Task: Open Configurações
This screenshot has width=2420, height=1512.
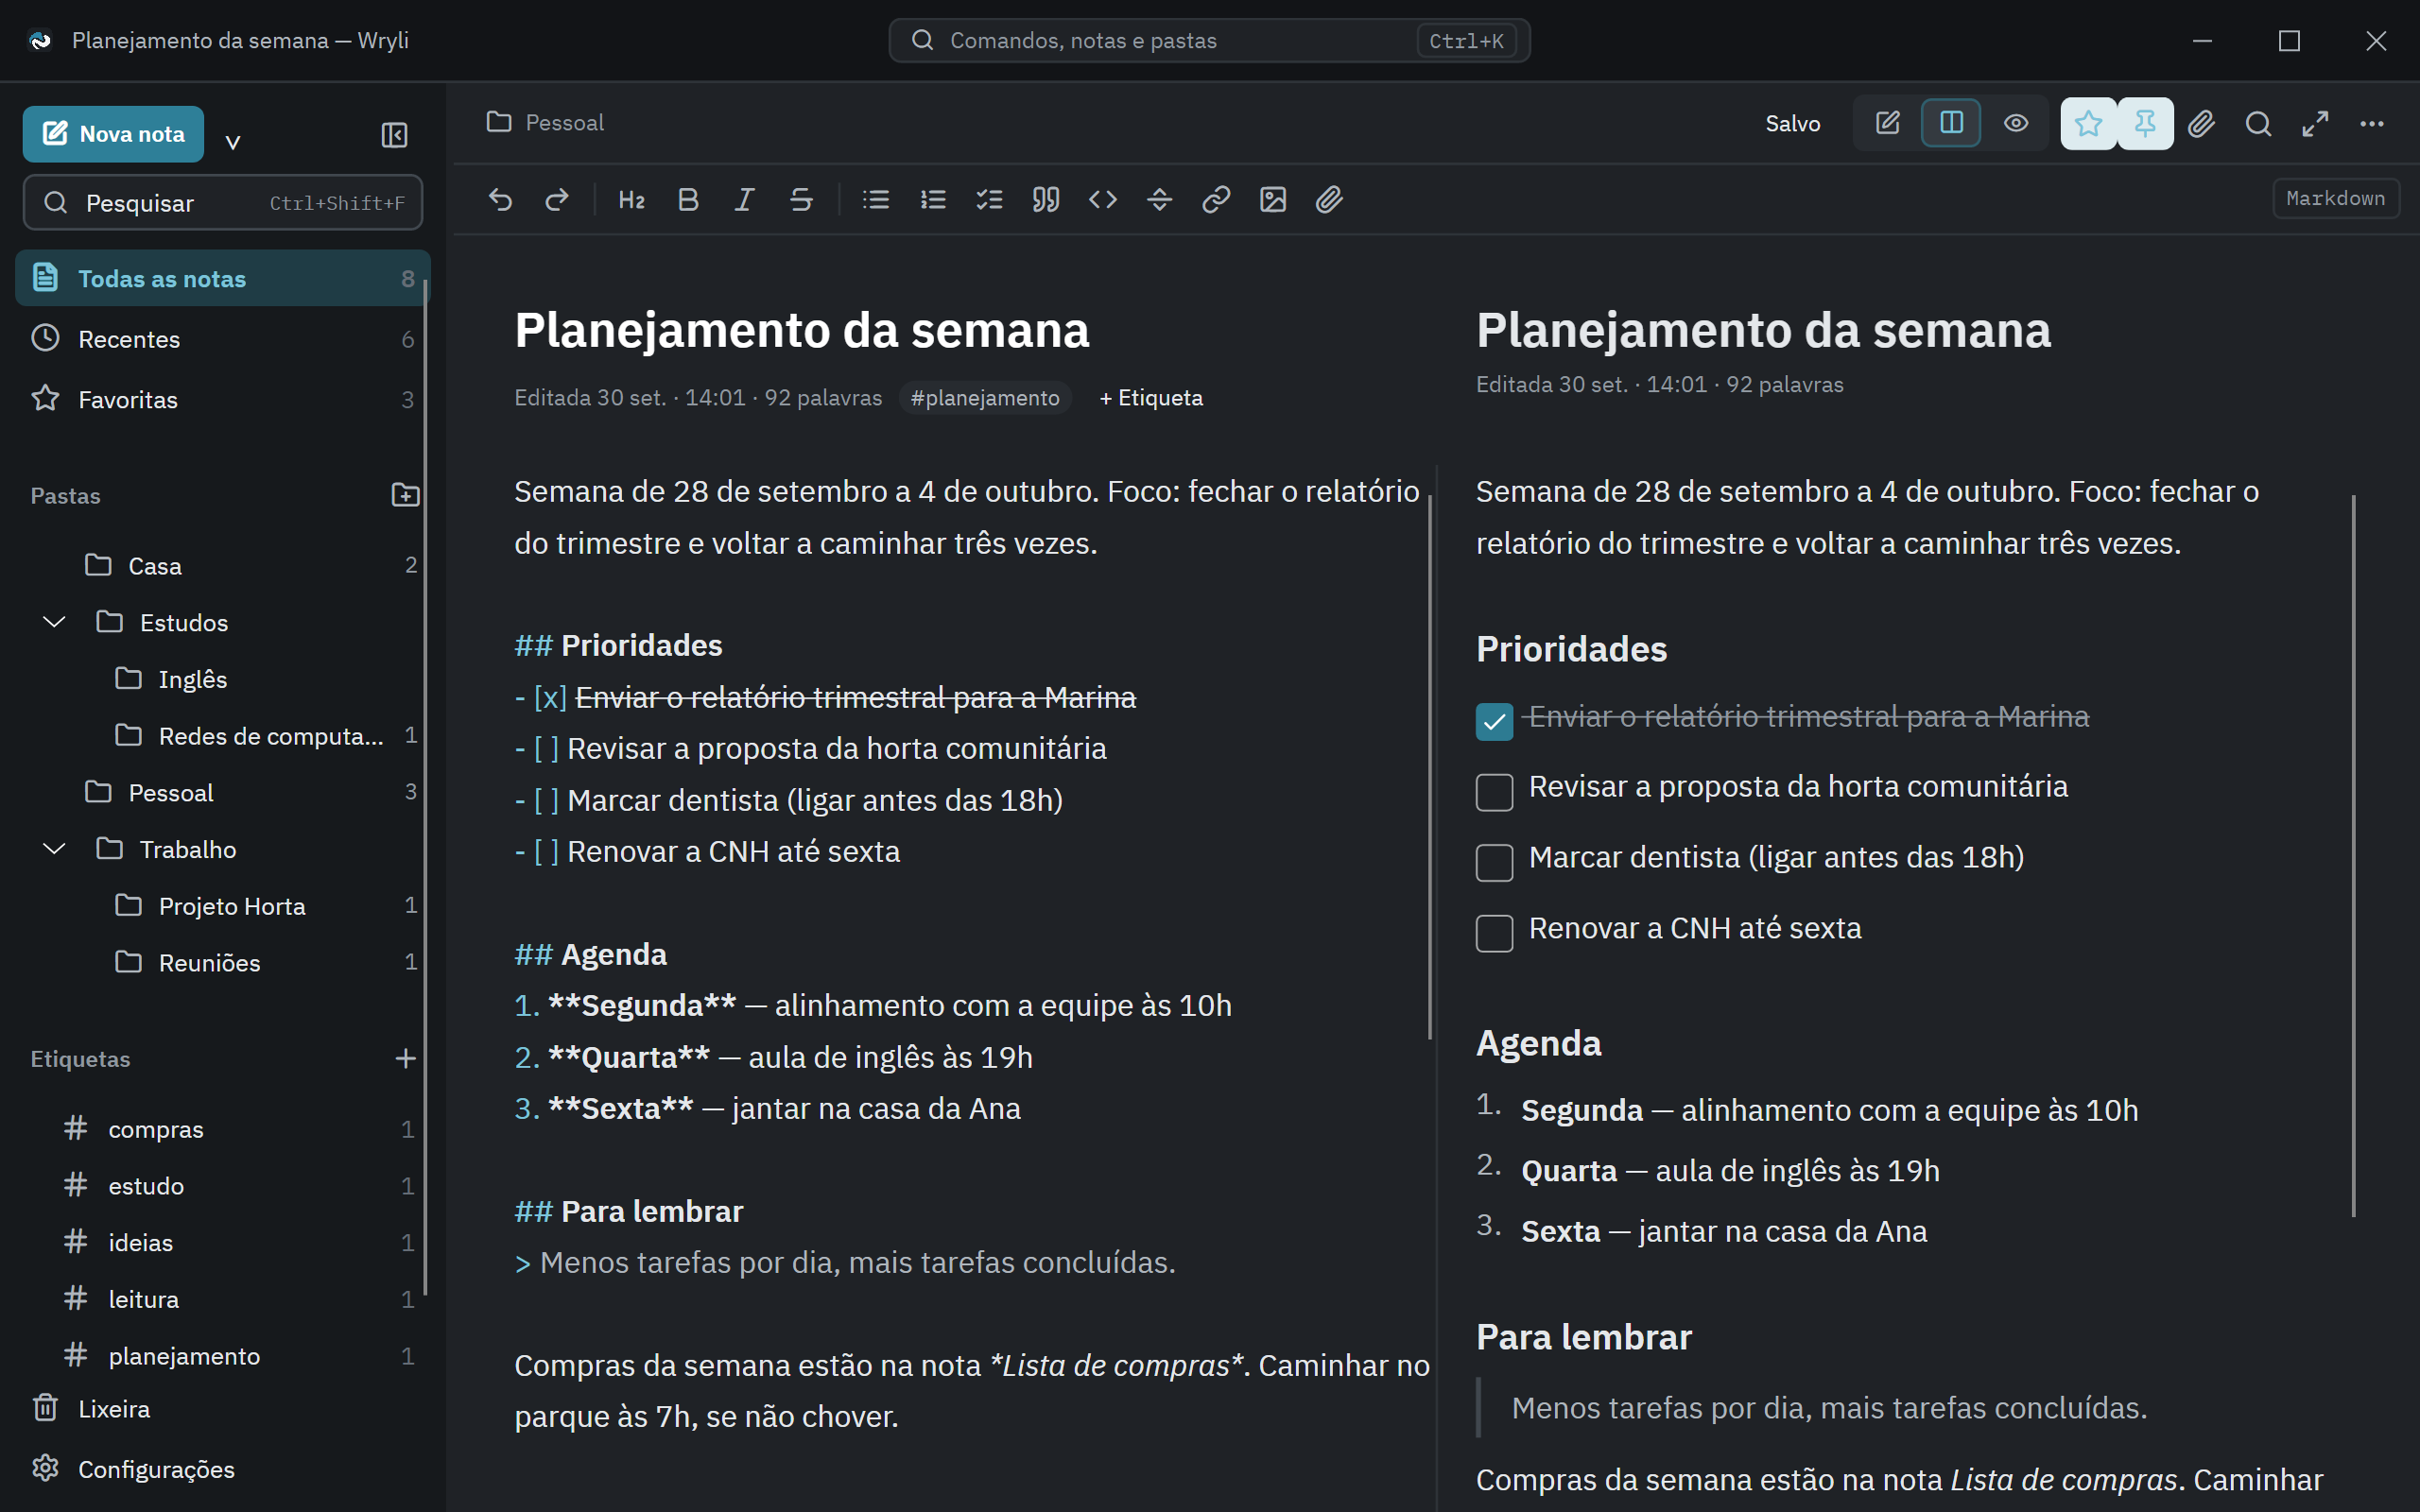Action: [x=222, y=1469]
